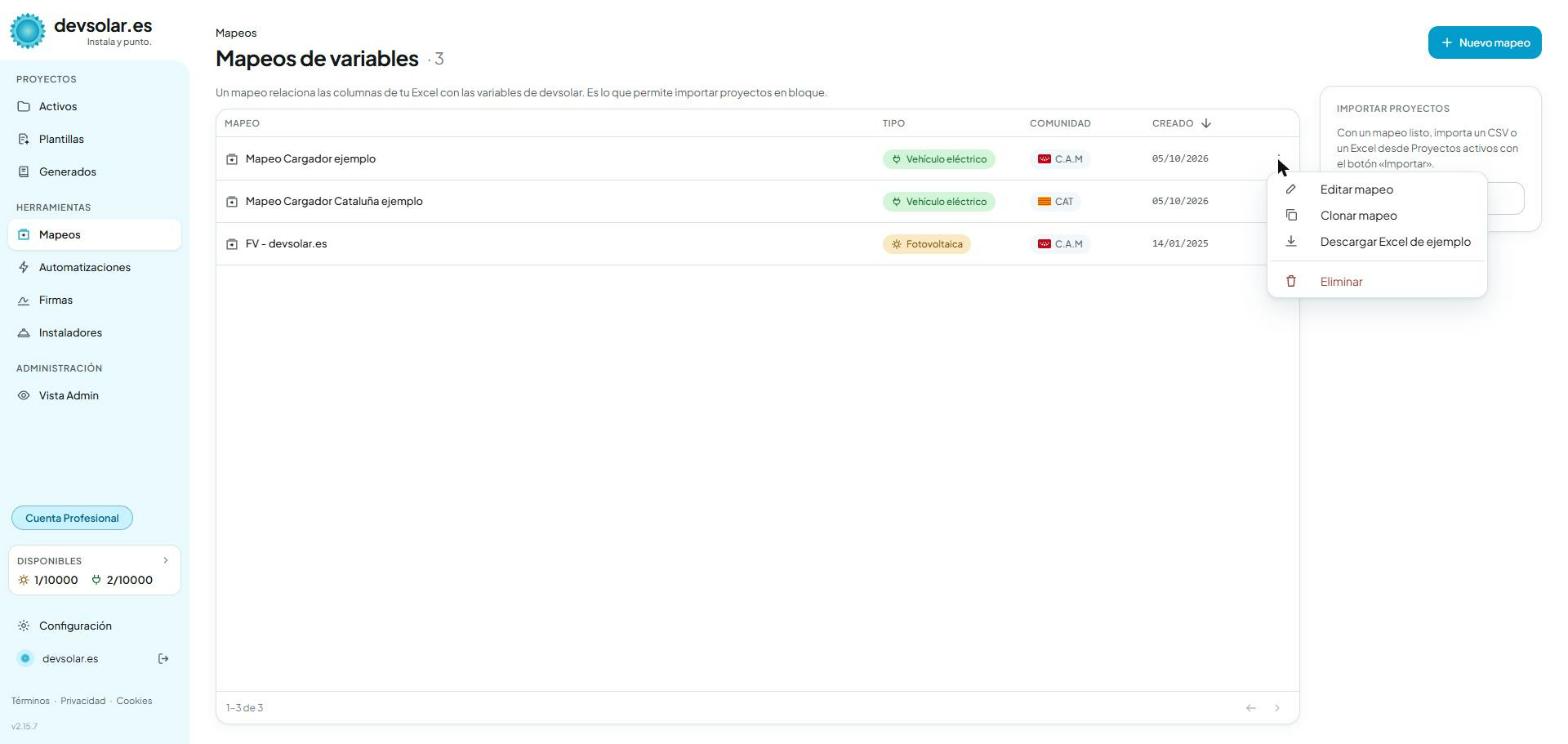Click the 14/01/2025 creation date

(1180, 244)
